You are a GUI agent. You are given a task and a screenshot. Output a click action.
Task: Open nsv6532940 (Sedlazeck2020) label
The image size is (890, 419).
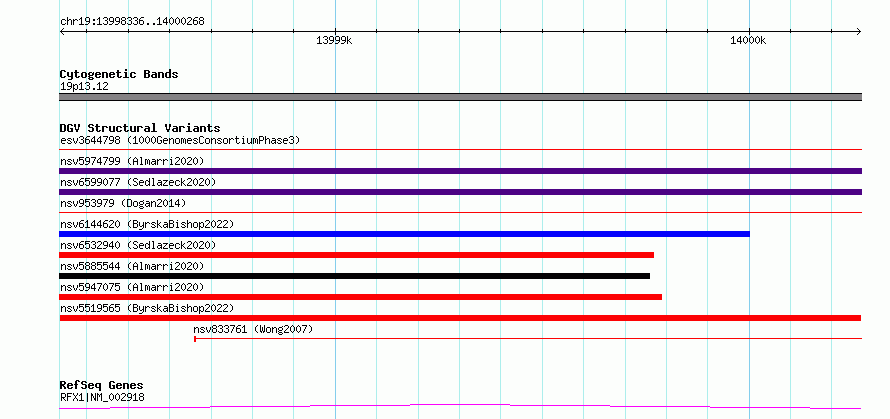138,245
